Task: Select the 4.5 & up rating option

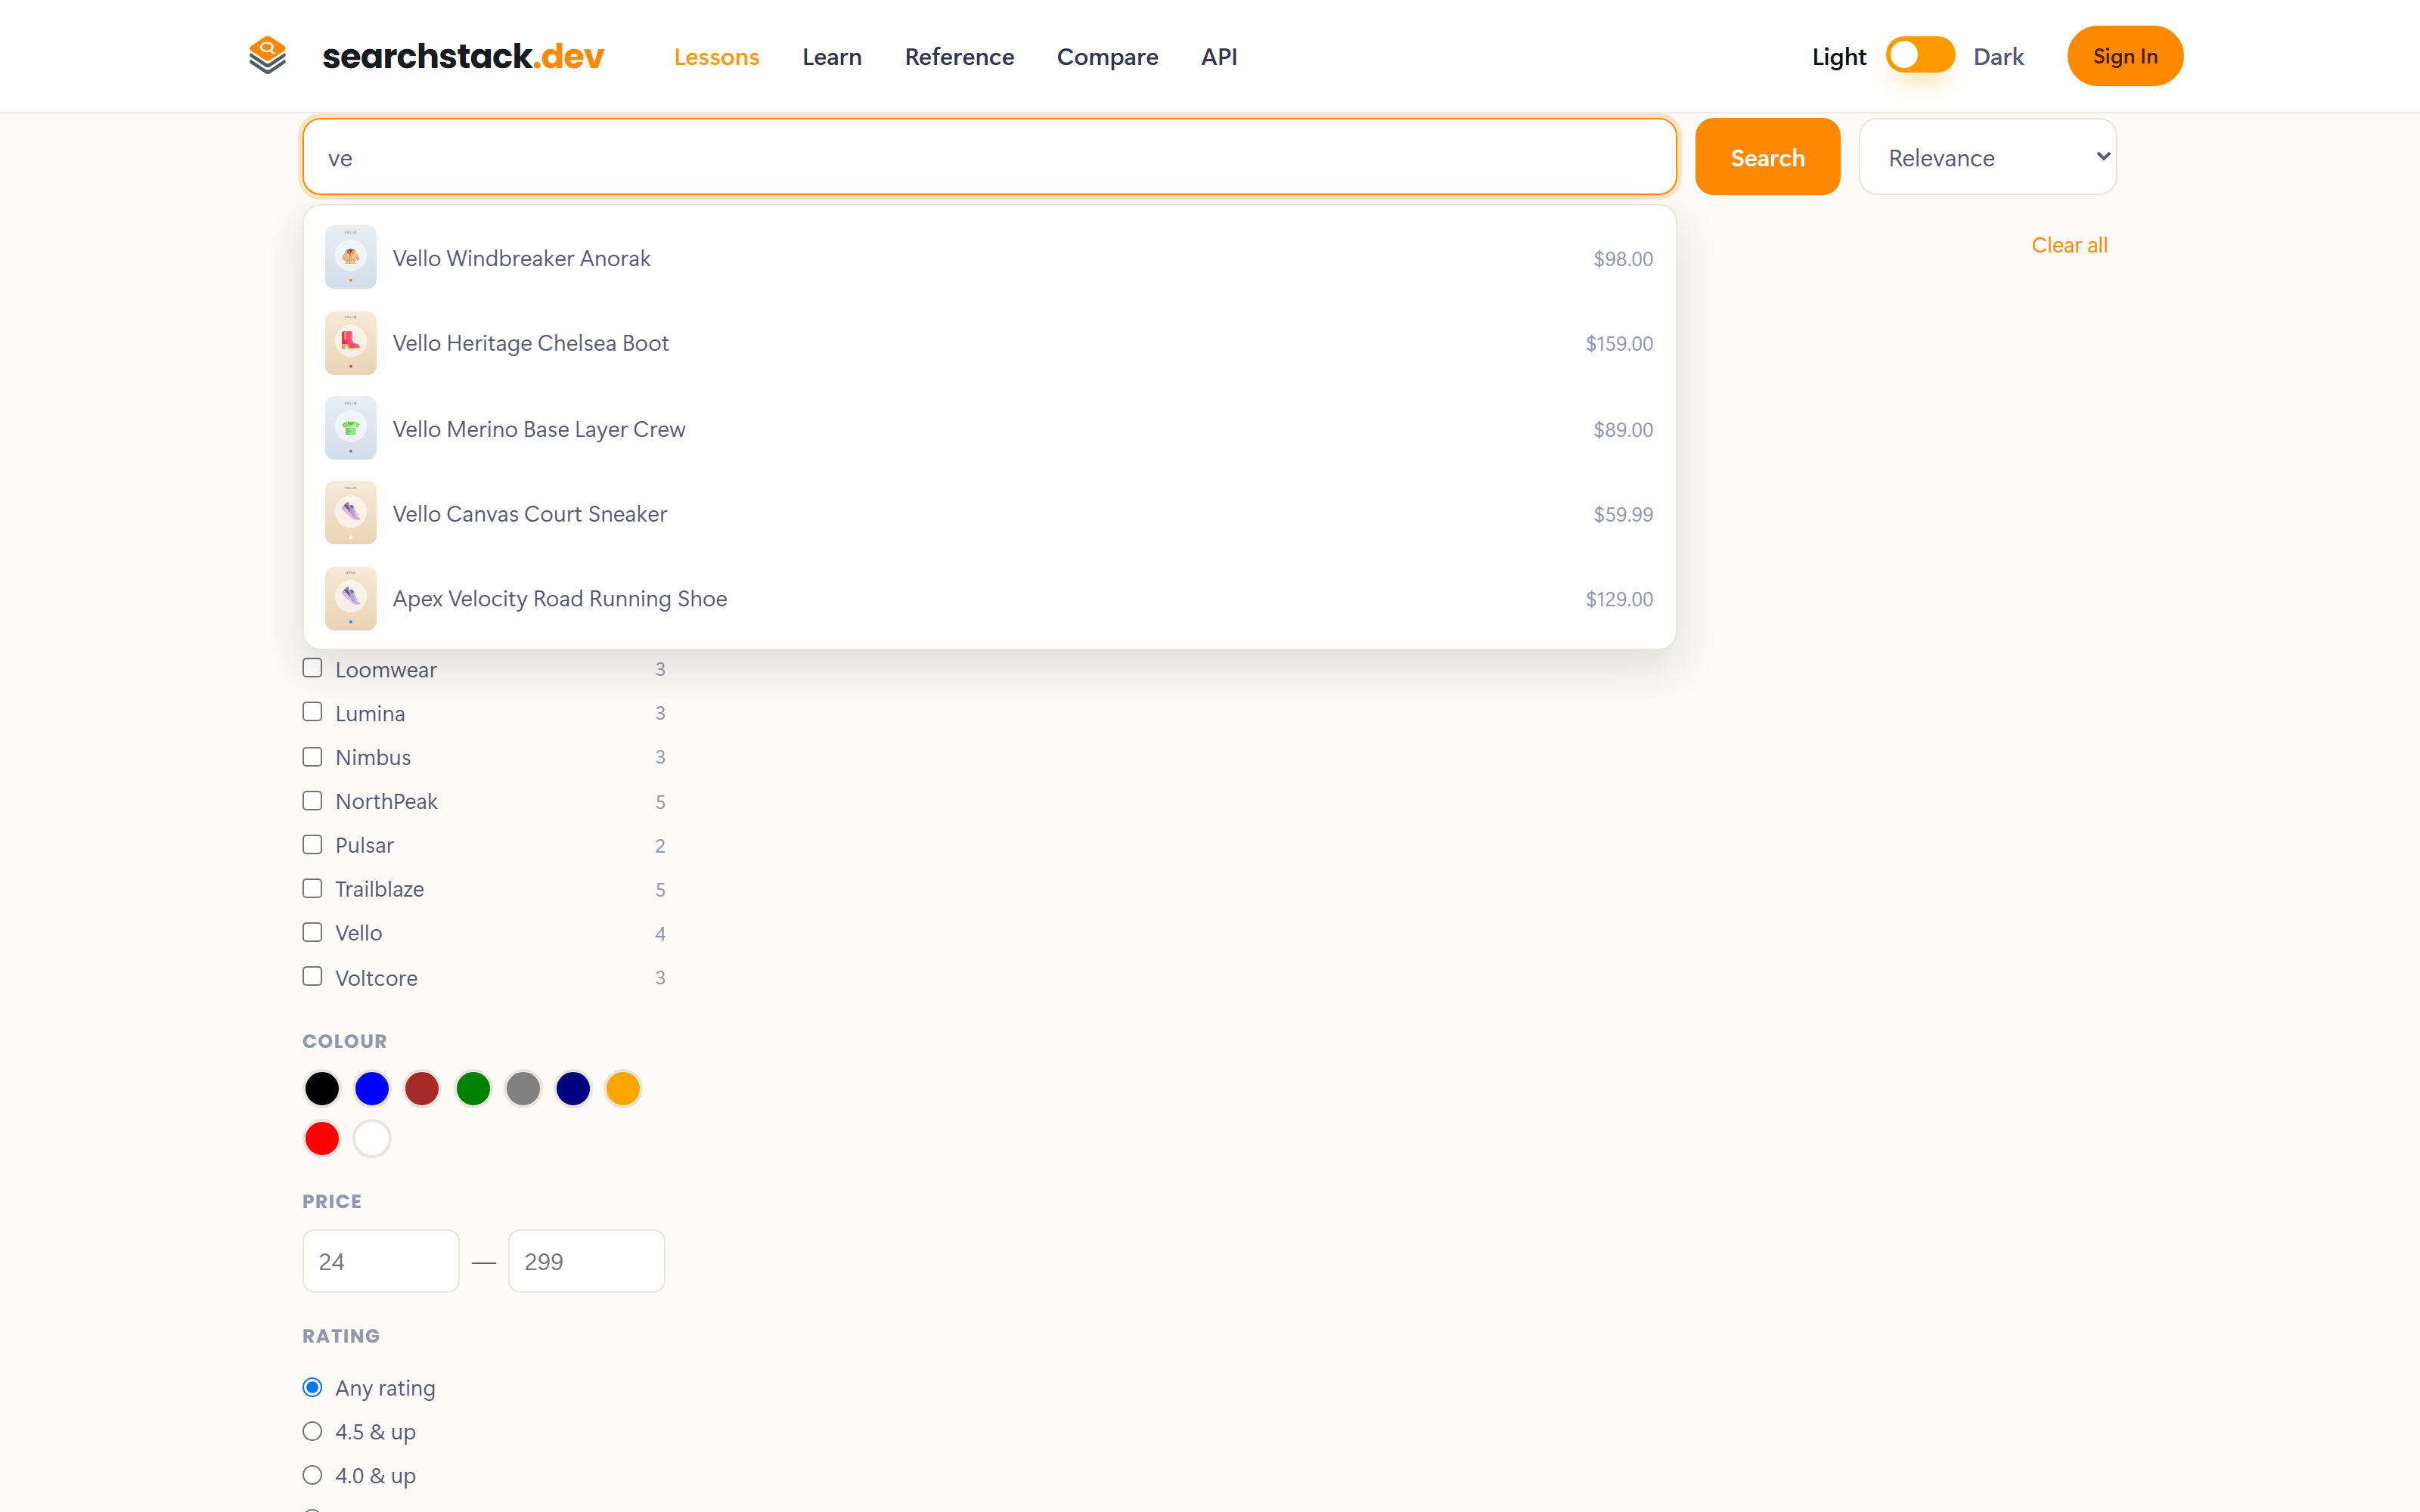Action: (312, 1431)
